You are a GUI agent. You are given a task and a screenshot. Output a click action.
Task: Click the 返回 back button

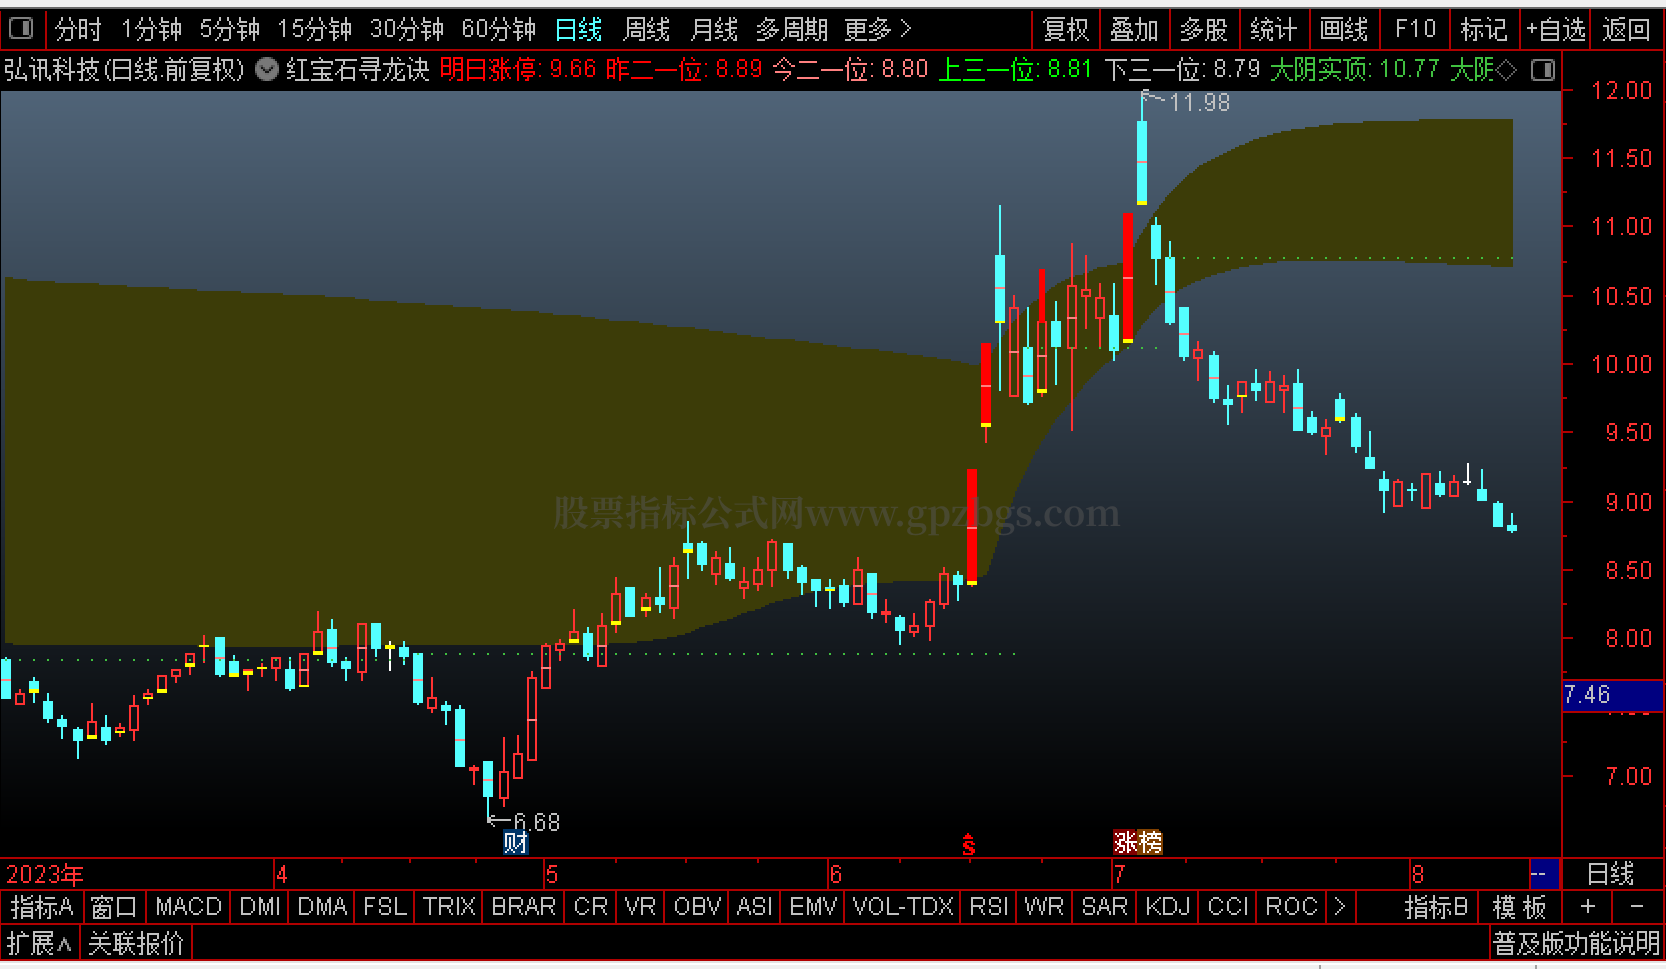pyautogui.click(x=1626, y=30)
